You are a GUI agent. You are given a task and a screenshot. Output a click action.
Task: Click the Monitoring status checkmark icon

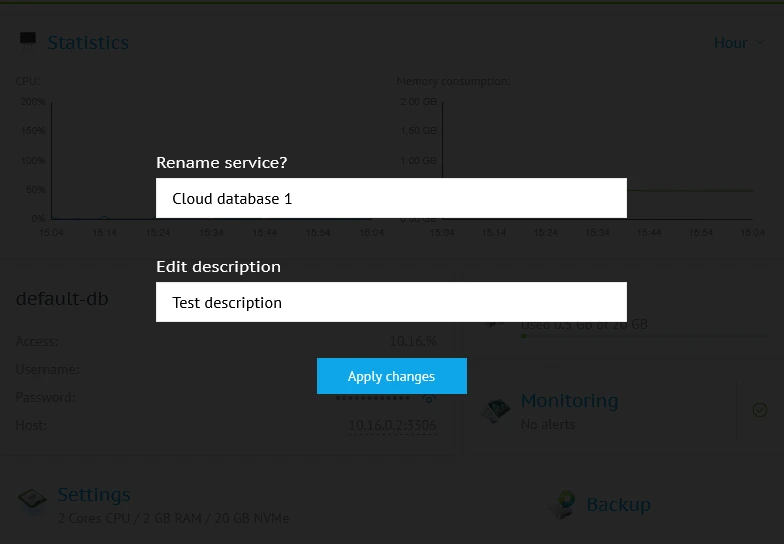tap(759, 410)
